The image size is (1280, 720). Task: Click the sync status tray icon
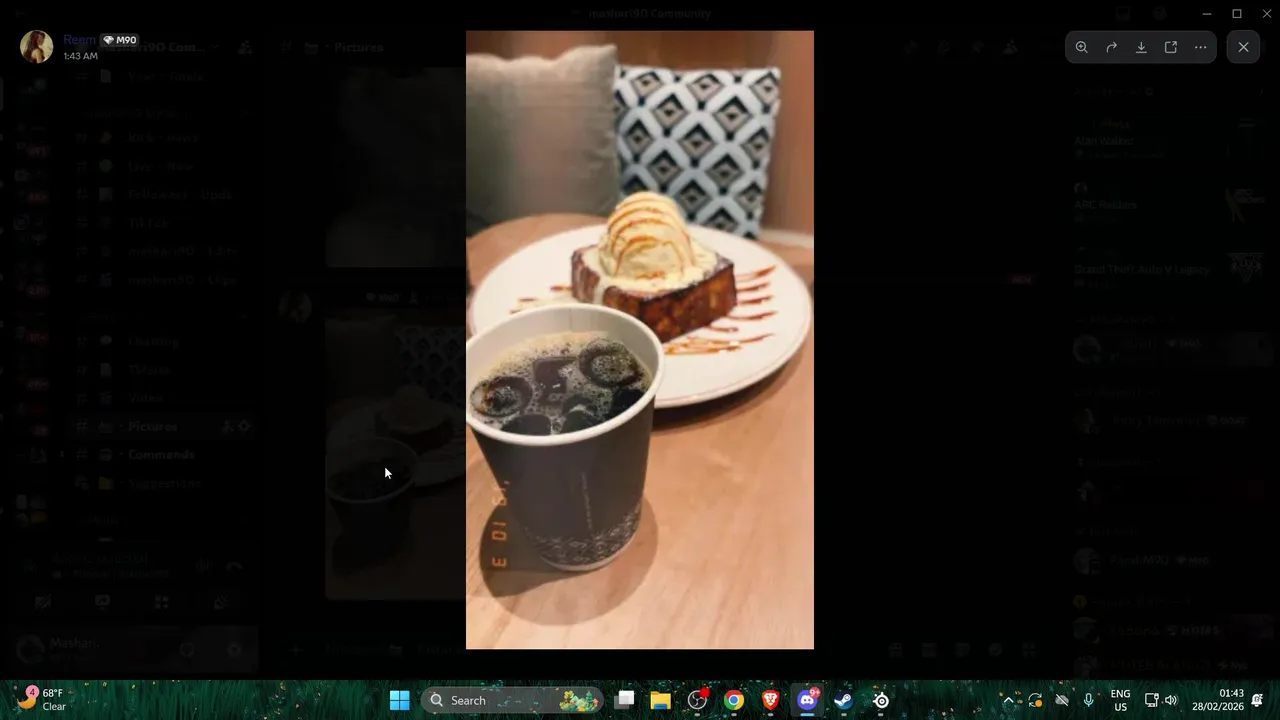pos(1035,700)
